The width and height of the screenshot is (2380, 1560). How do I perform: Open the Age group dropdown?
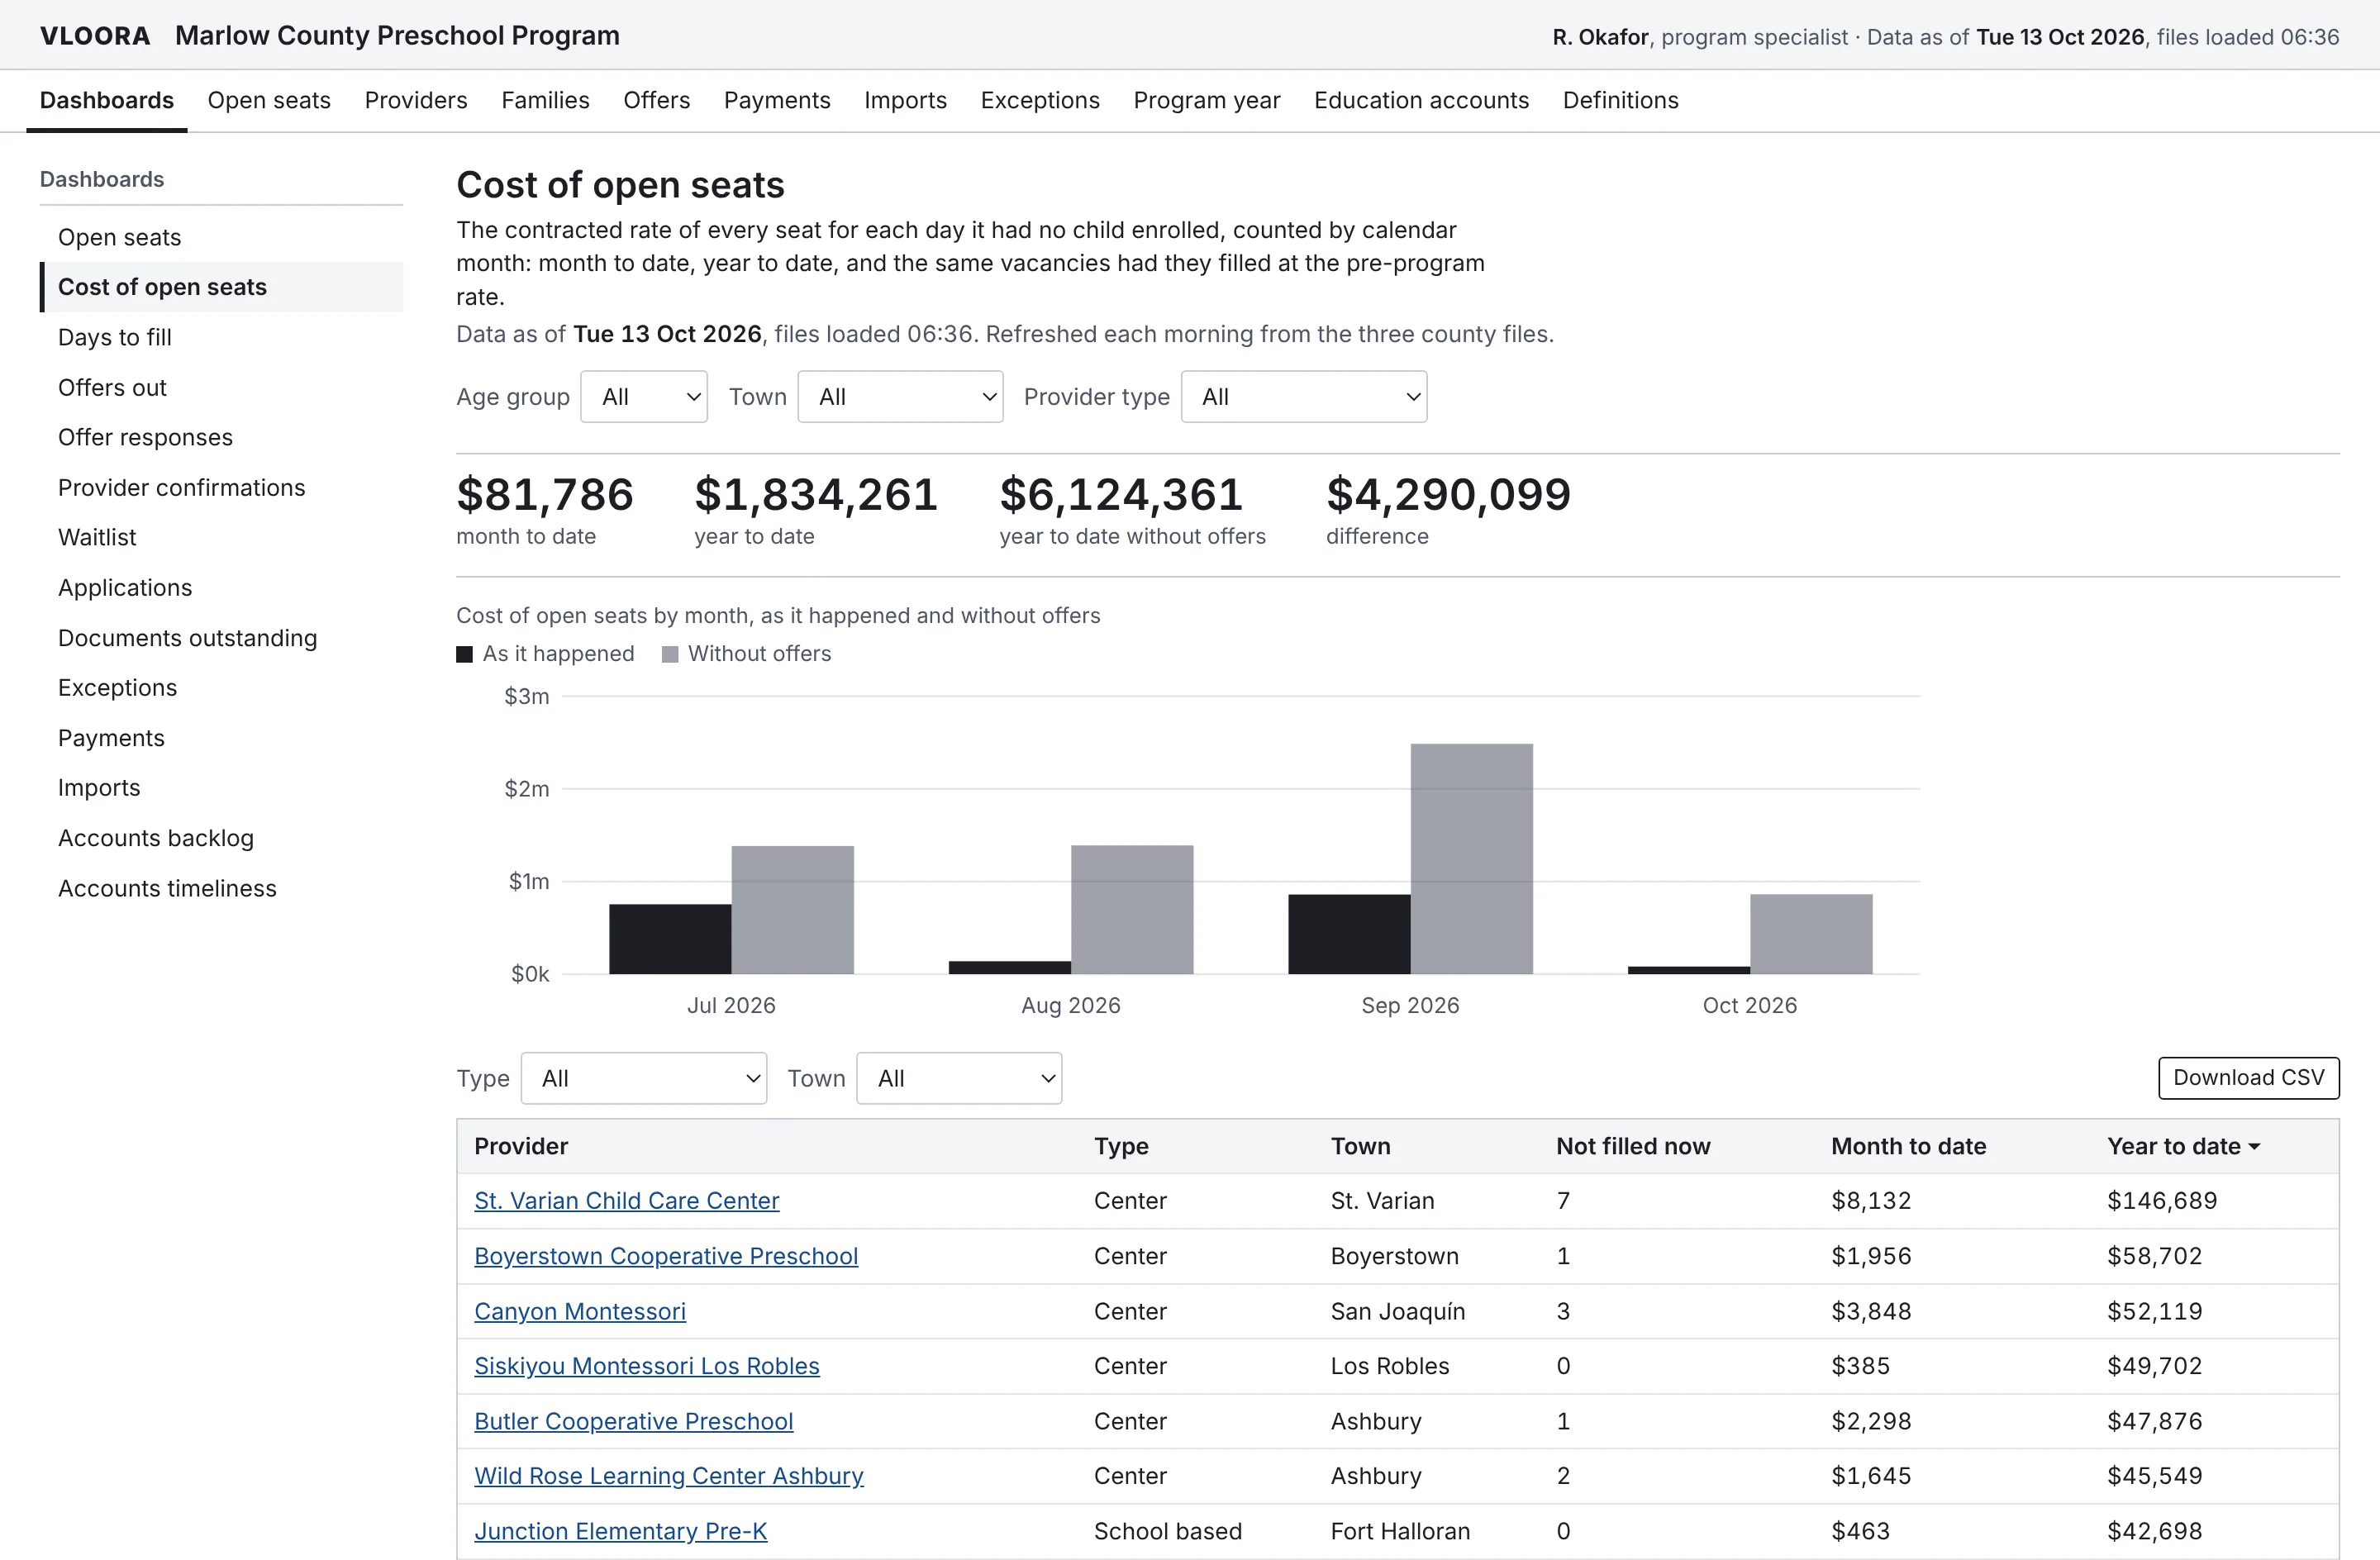click(x=643, y=397)
